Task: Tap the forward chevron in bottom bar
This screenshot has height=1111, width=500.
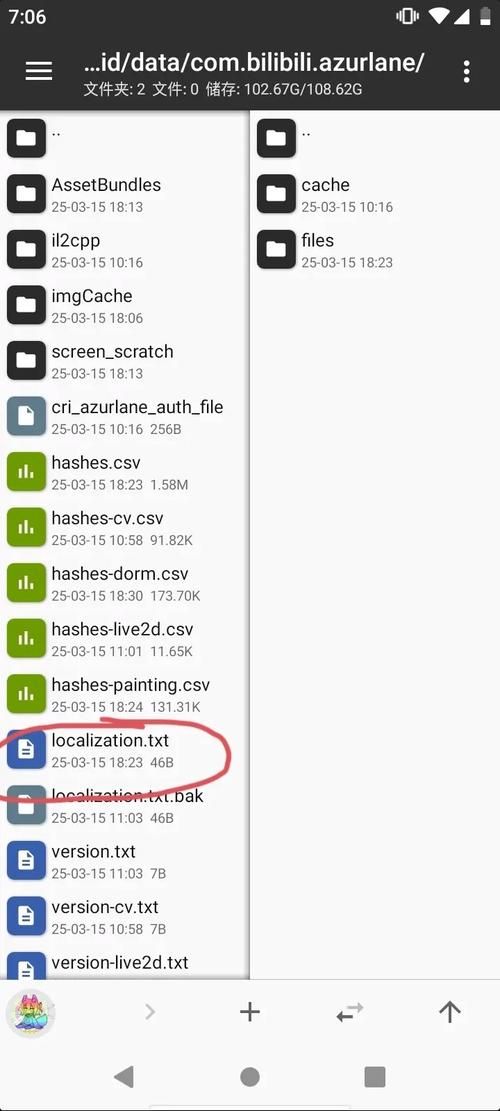Action: (x=149, y=1012)
